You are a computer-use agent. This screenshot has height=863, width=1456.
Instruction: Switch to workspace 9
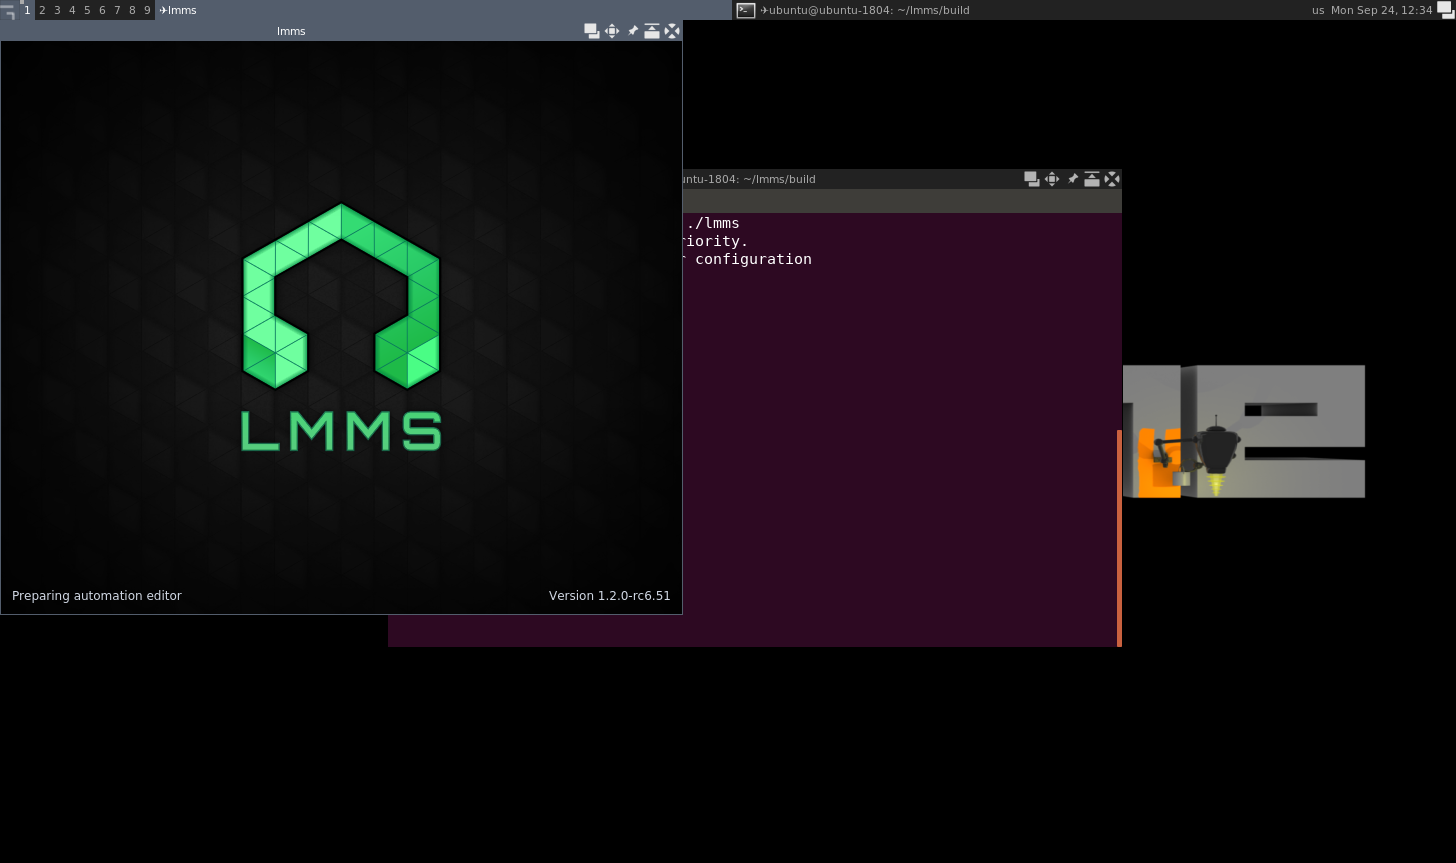click(x=146, y=10)
